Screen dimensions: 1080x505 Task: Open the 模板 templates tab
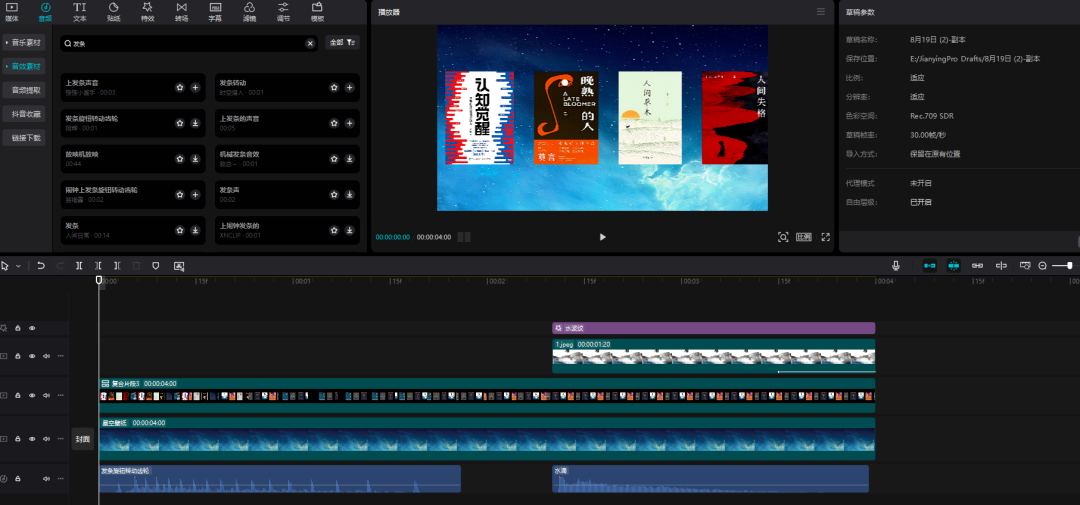(x=317, y=12)
